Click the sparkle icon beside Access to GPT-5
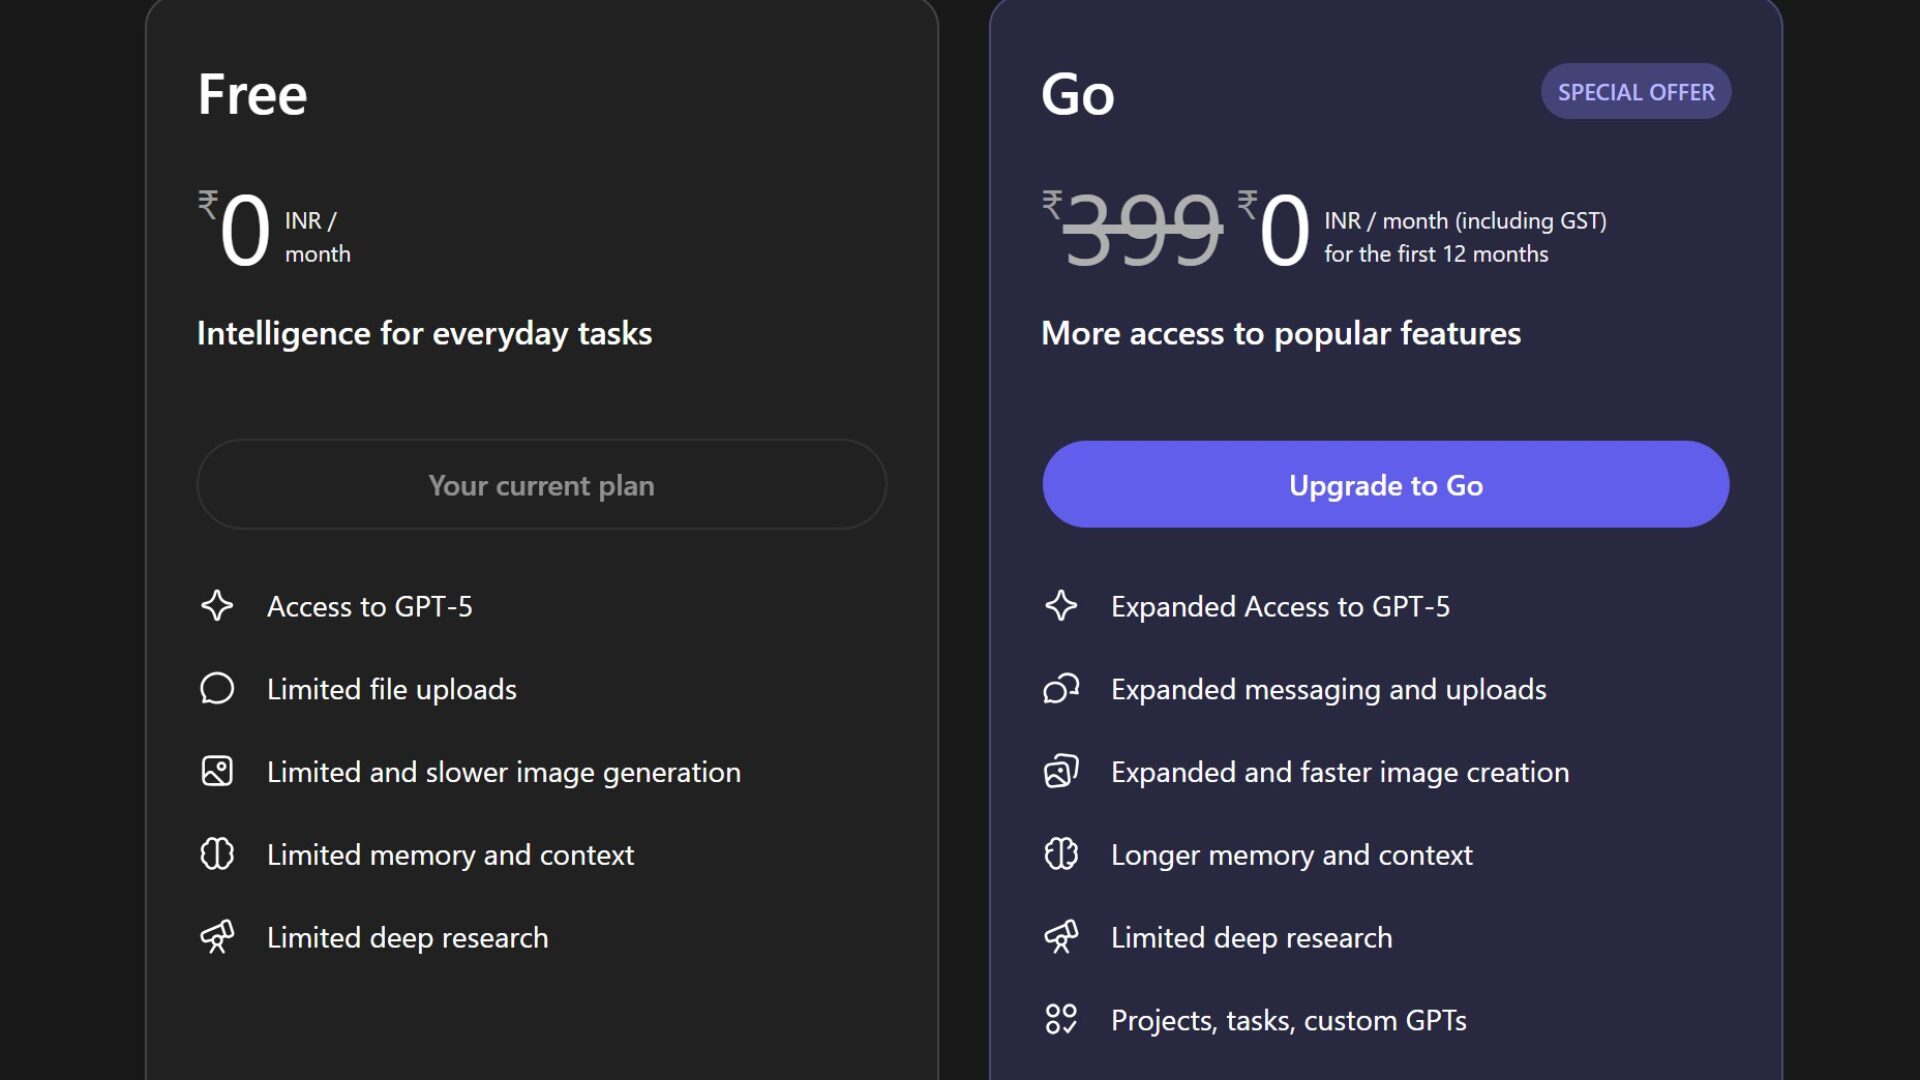The image size is (1920, 1080). pyautogui.click(x=217, y=606)
